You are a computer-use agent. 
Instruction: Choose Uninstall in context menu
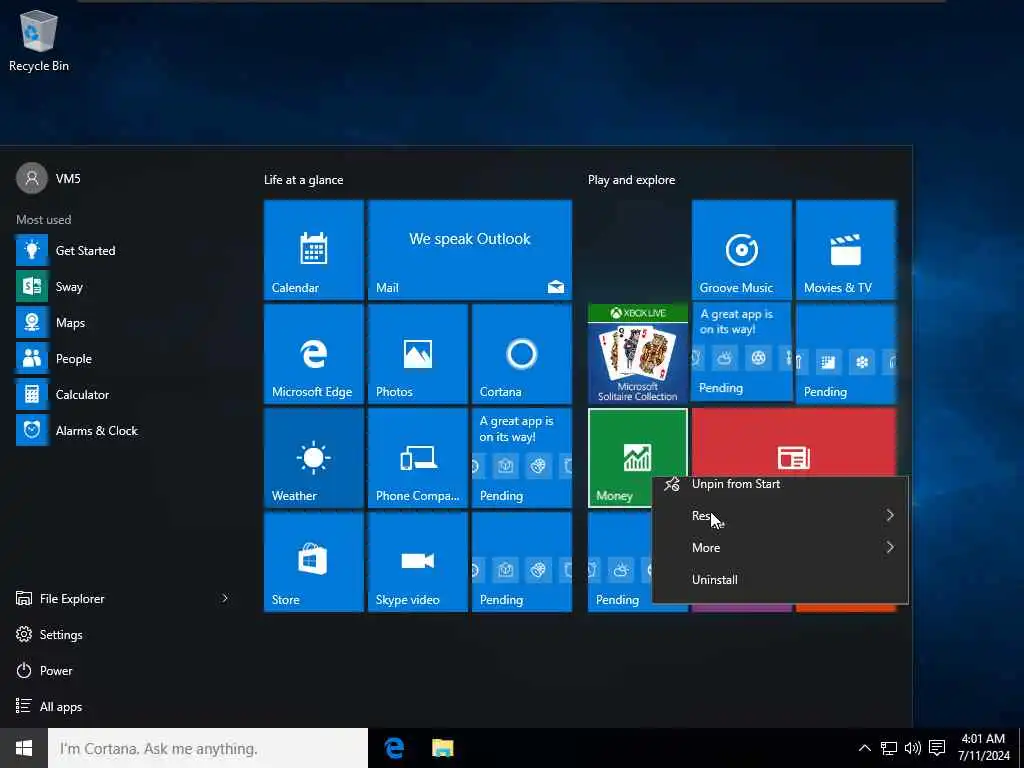780,579
